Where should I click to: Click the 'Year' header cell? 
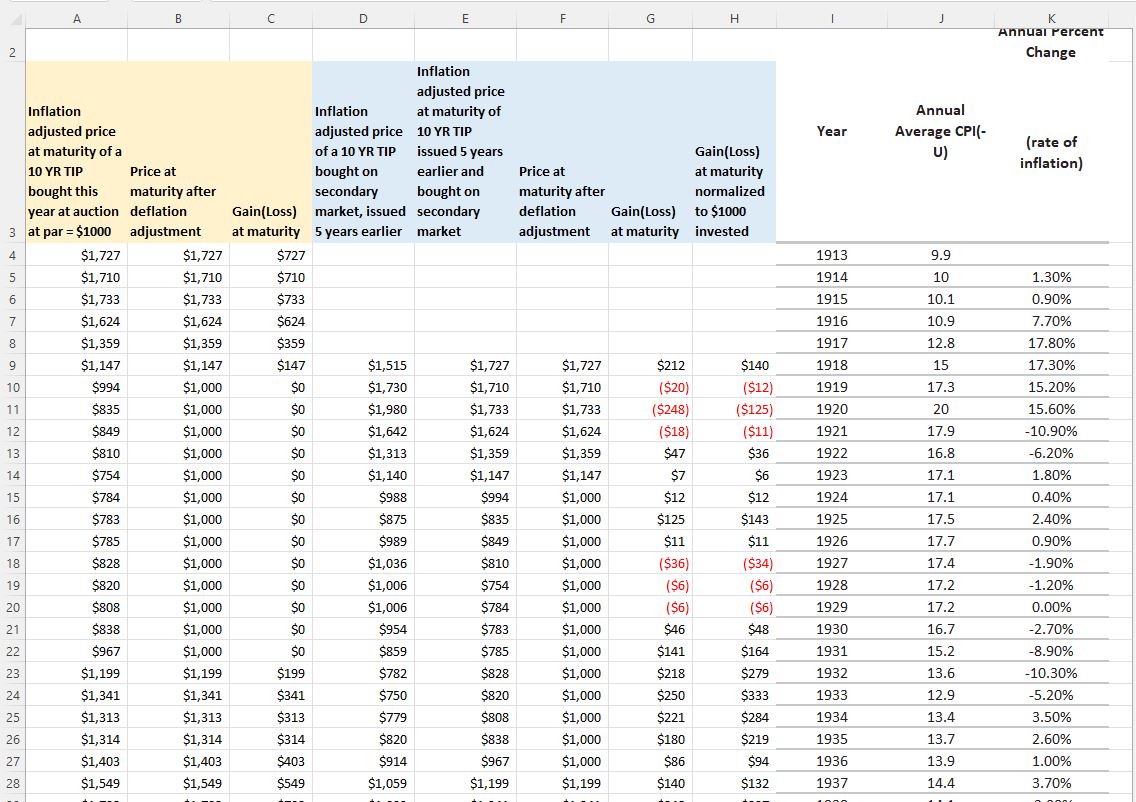click(832, 131)
